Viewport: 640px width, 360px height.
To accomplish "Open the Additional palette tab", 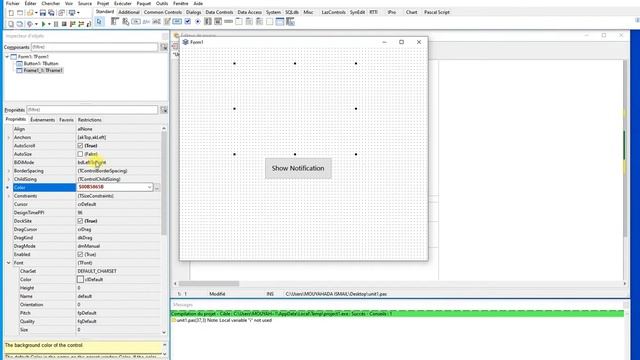I will (x=129, y=12).
